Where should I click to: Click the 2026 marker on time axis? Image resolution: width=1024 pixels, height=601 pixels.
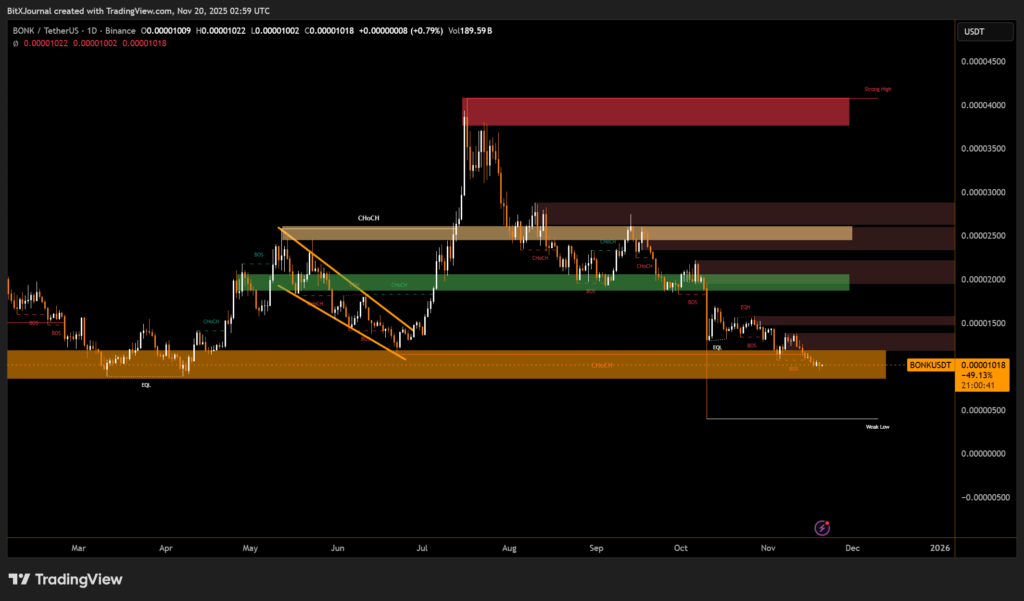tap(939, 548)
